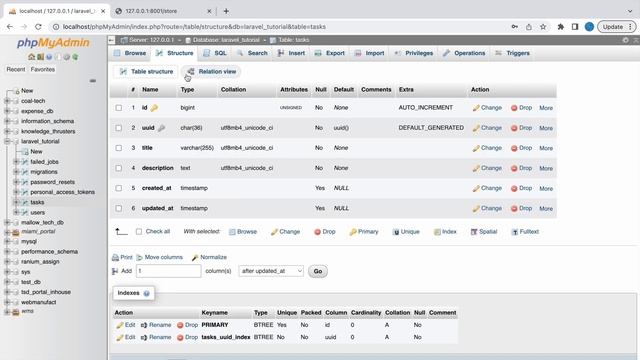Open Chrome extensions puzzle icon

pos(560,27)
